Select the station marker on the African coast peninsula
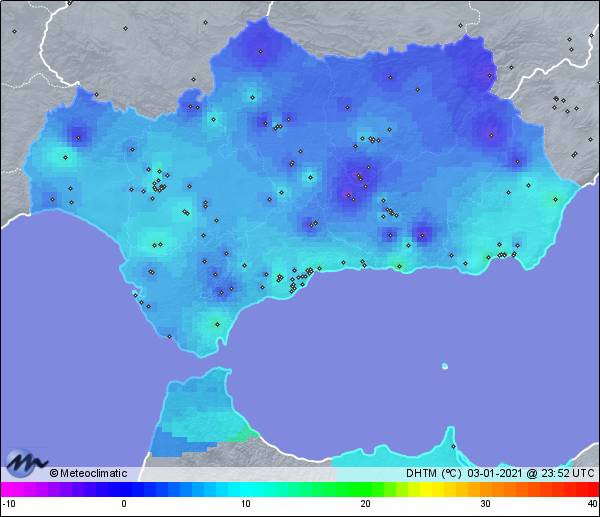The width and height of the screenshot is (600, 517). 453,445
